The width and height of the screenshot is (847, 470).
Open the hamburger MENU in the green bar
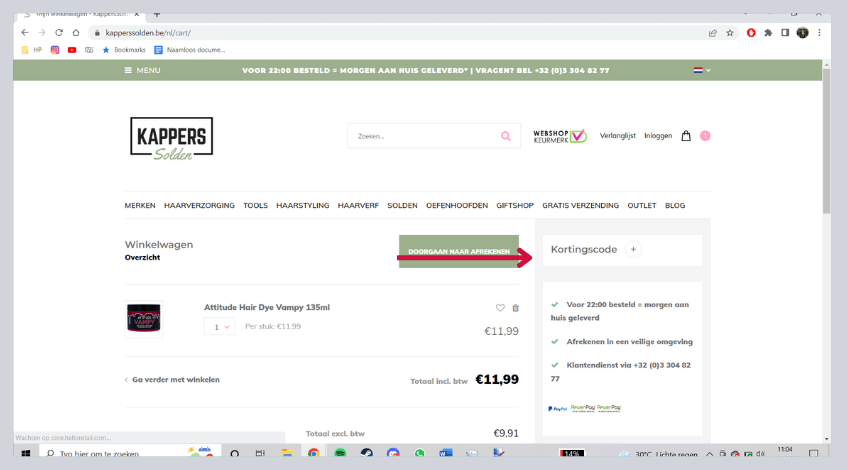(x=142, y=71)
